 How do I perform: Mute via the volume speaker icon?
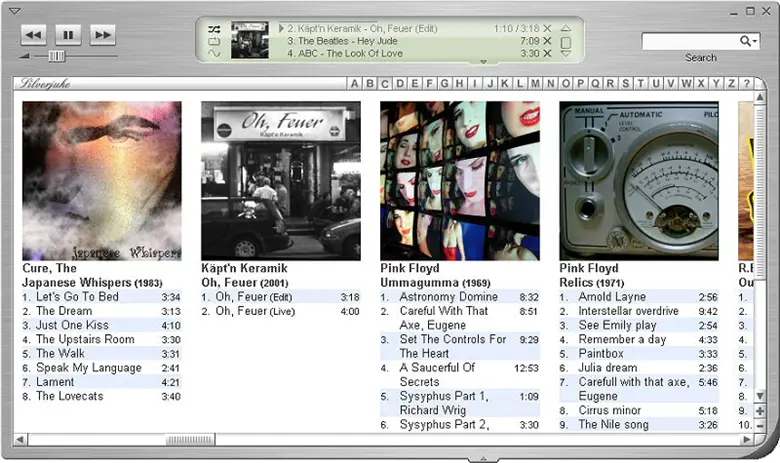tap(24, 56)
